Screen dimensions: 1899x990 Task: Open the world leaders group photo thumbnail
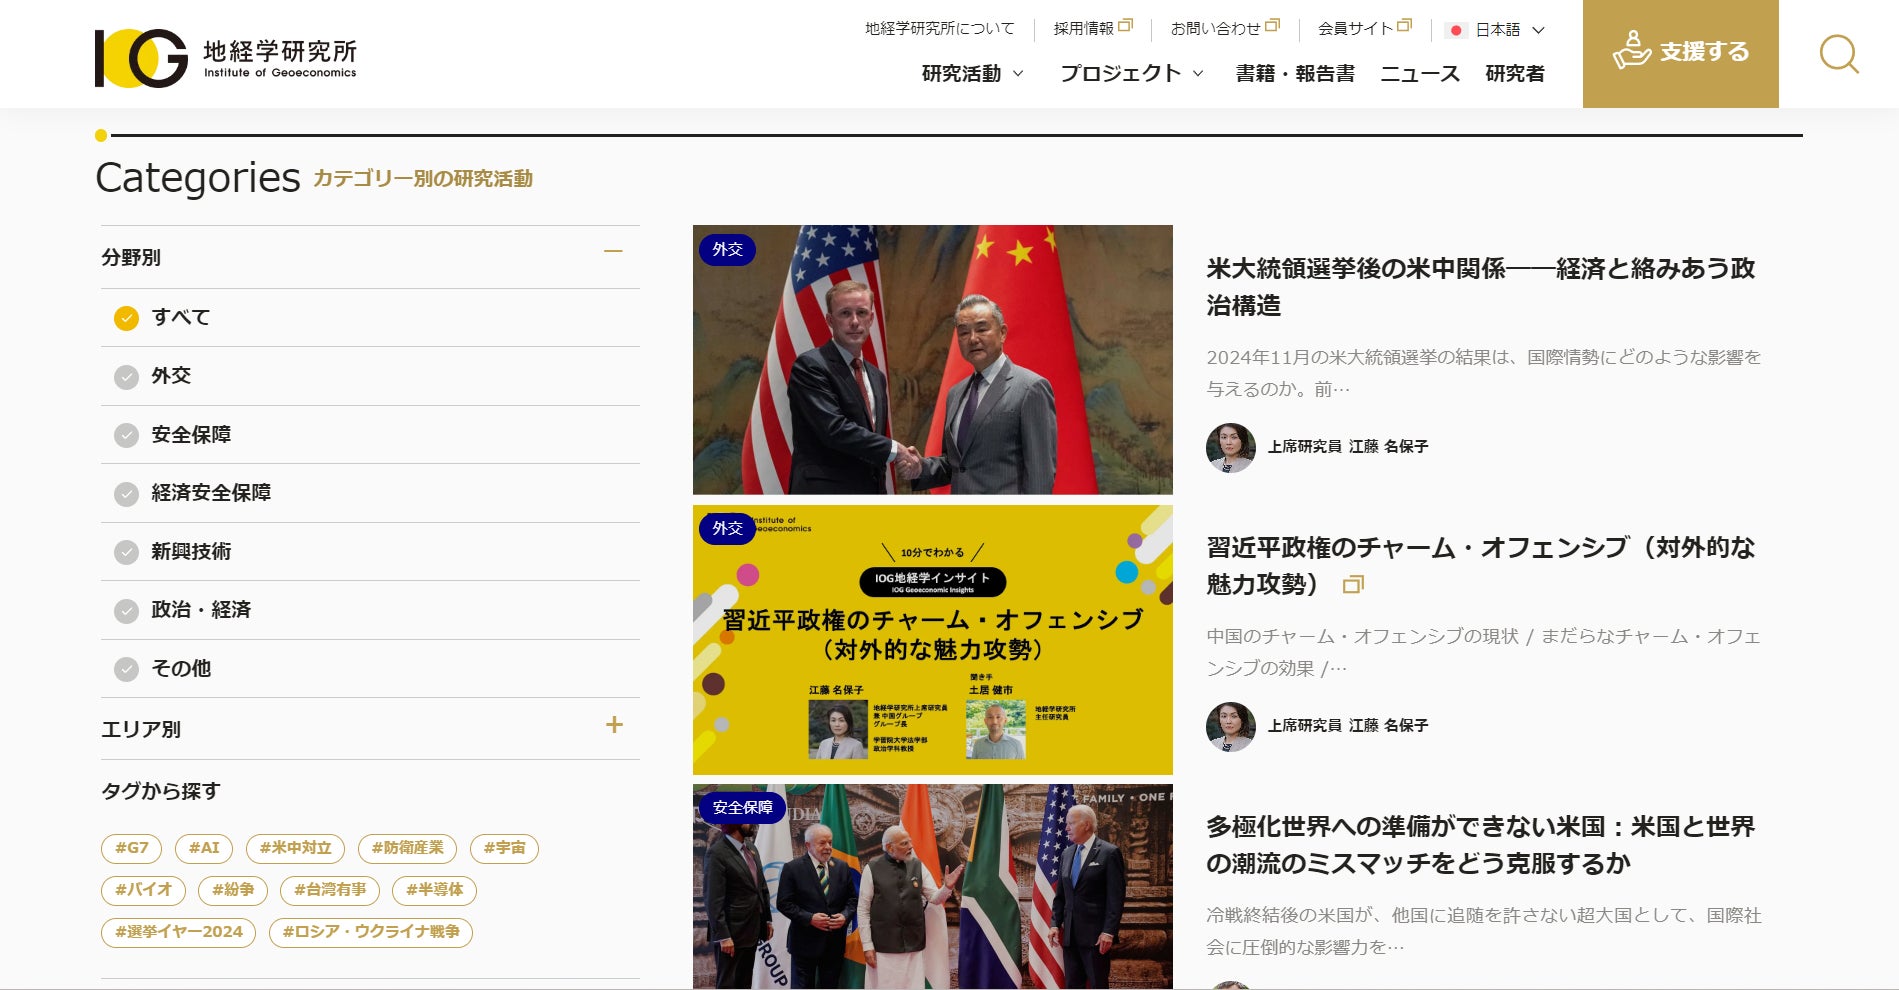pos(933,887)
